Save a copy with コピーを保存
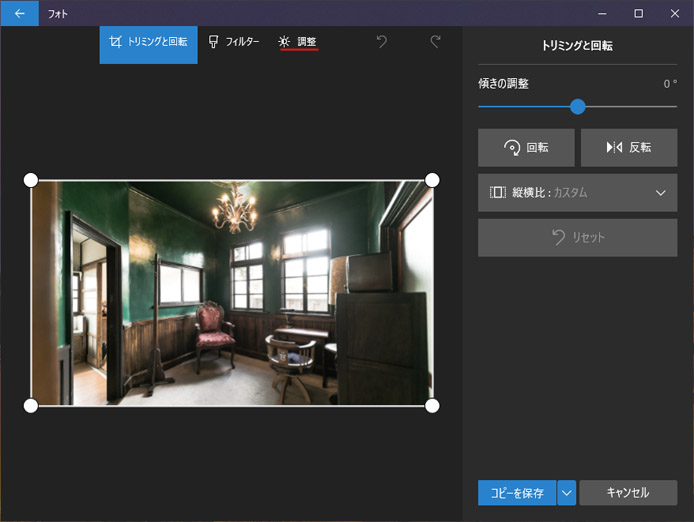 [x=517, y=493]
